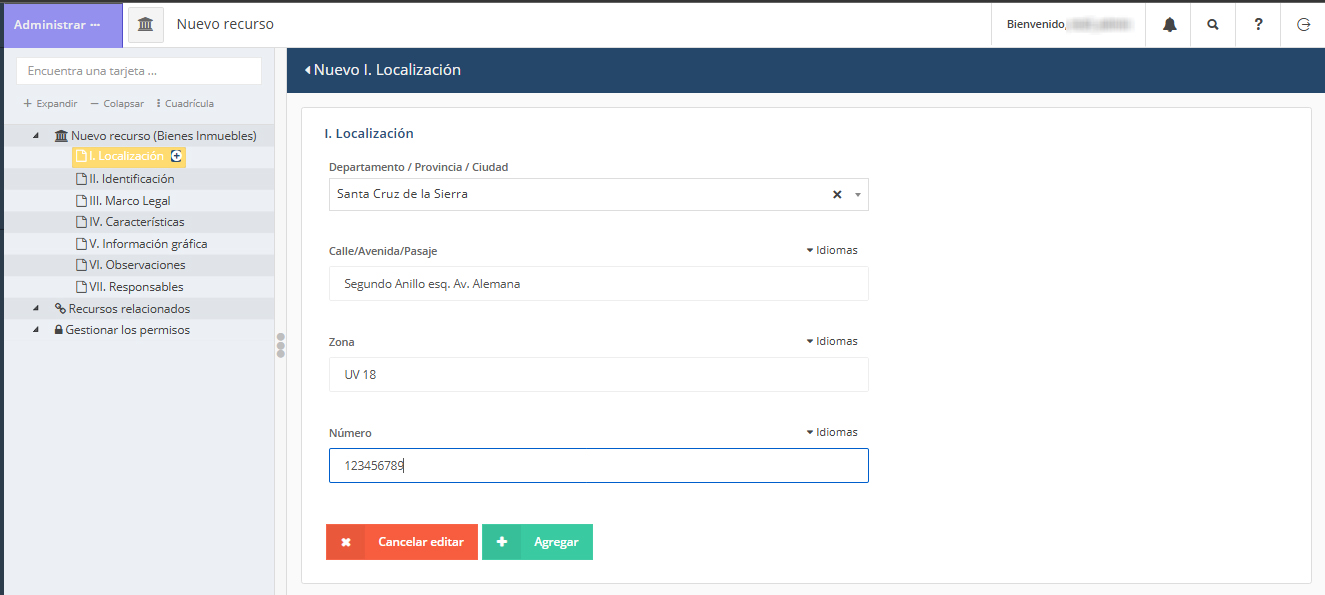
Task: Focus the Encuentra una tarjeta search box
Action: pos(139,71)
